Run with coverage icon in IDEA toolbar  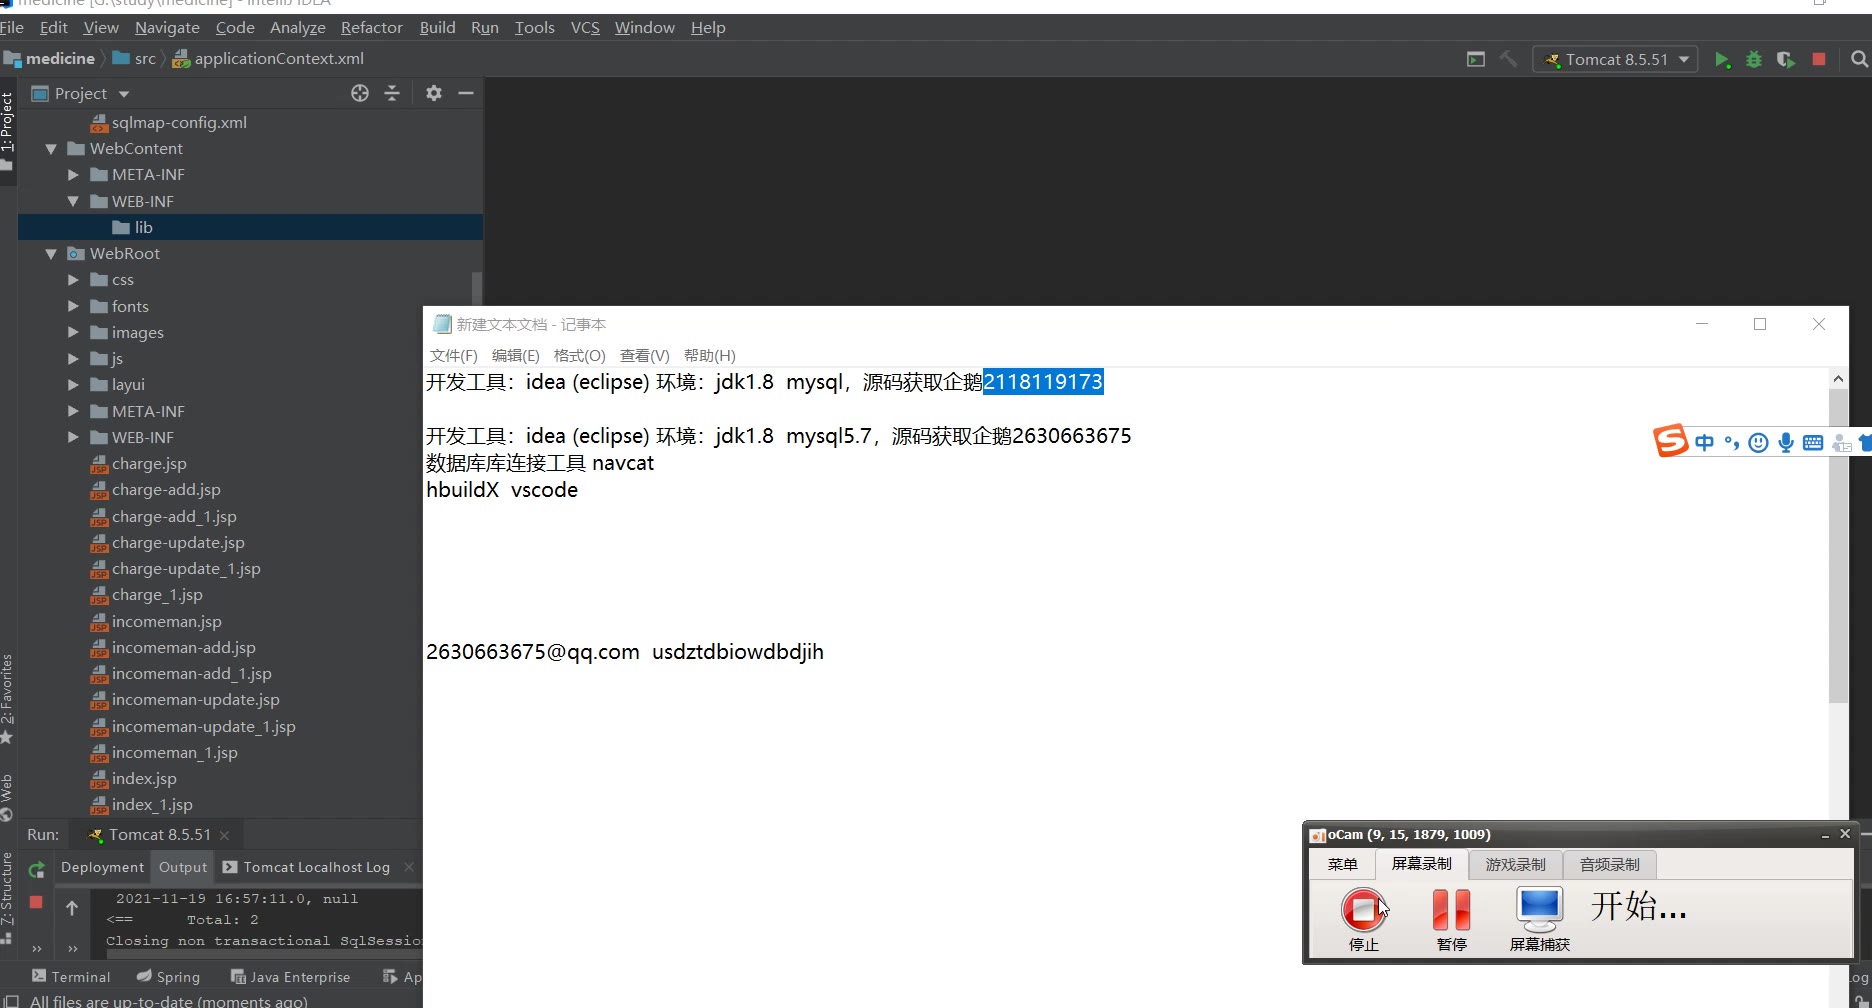coord(1786,60)
